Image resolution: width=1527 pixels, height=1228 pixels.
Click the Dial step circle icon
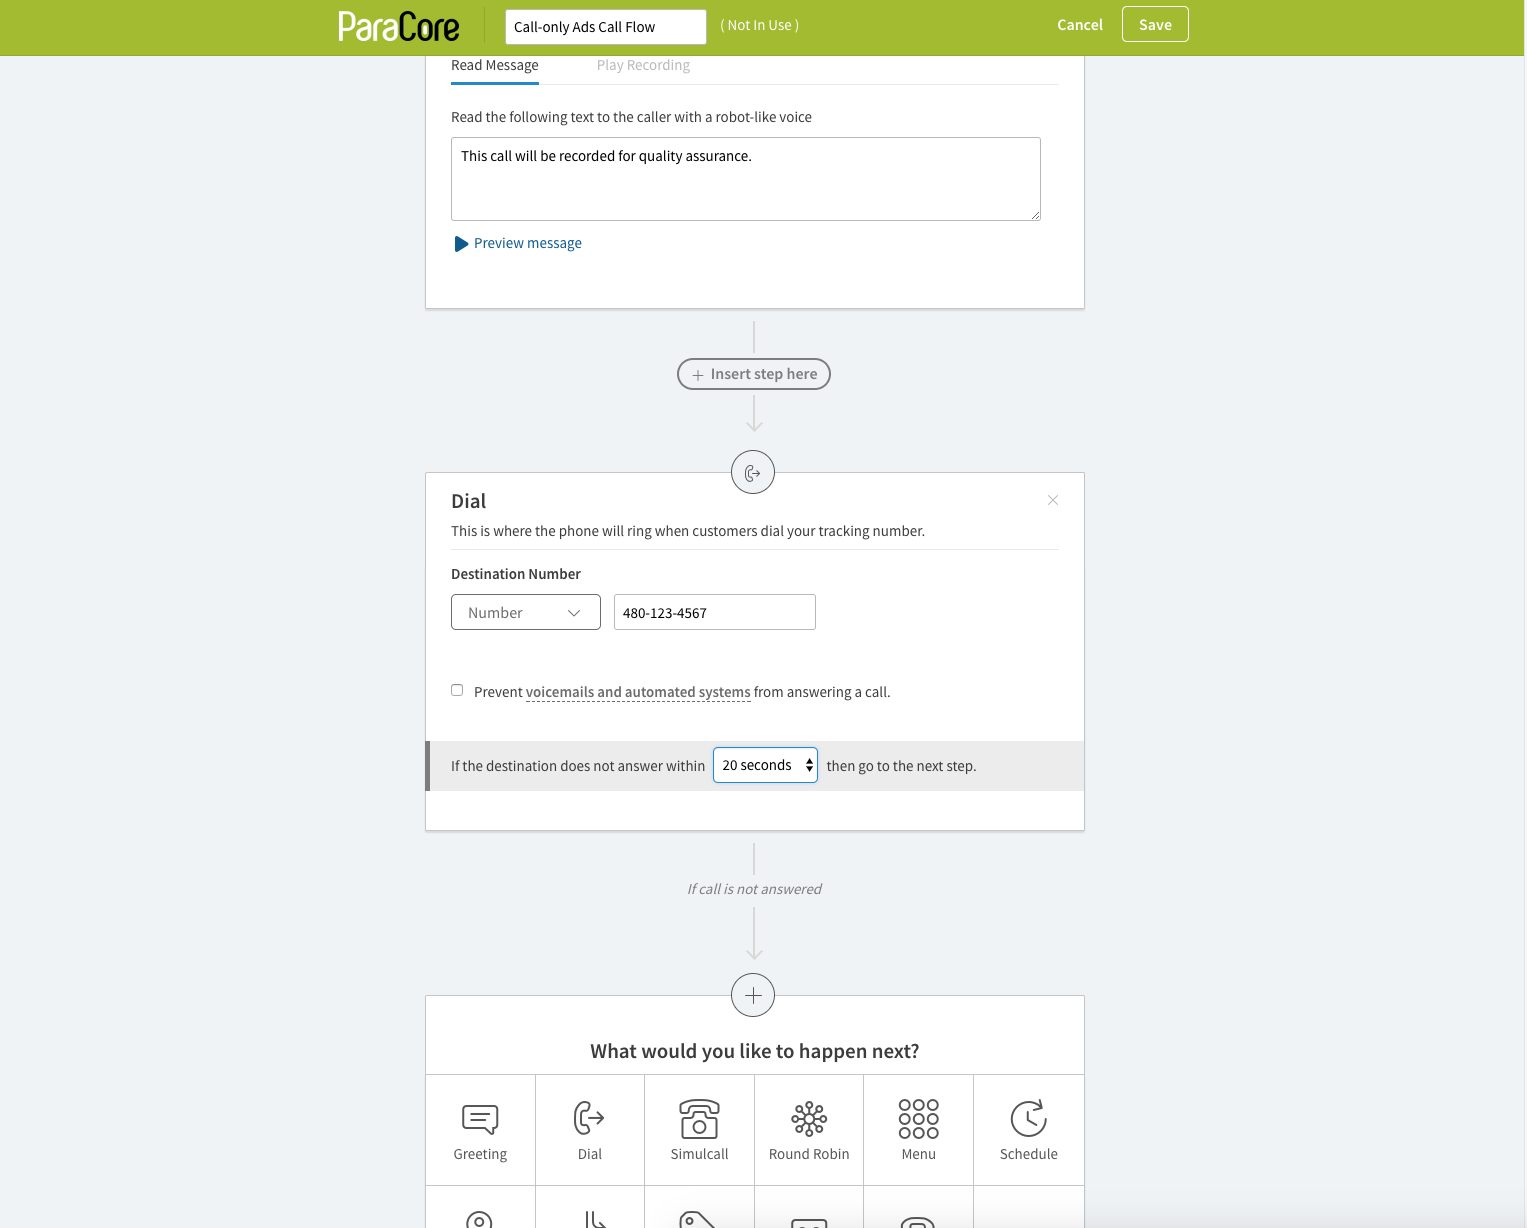[753, 472]
